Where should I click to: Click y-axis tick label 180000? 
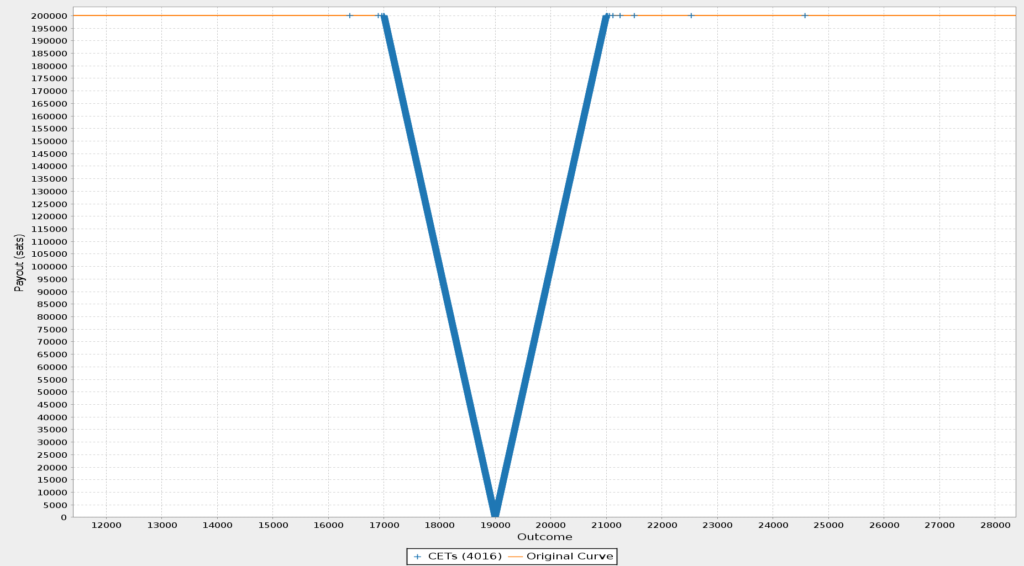tap(51, 66)
